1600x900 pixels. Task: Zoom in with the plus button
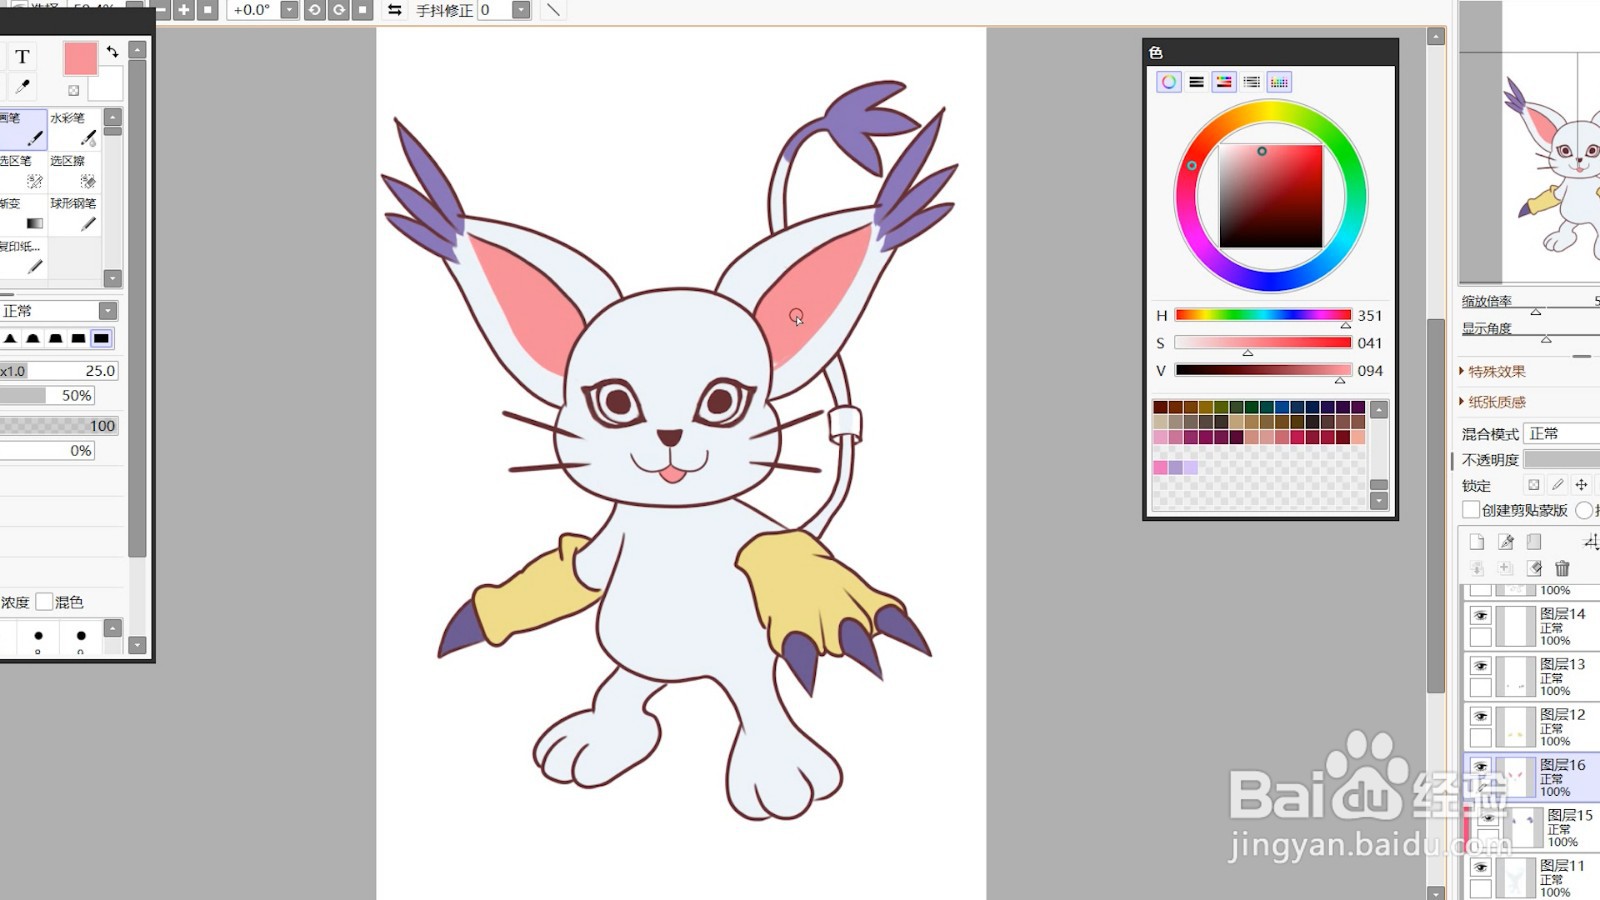184,10
